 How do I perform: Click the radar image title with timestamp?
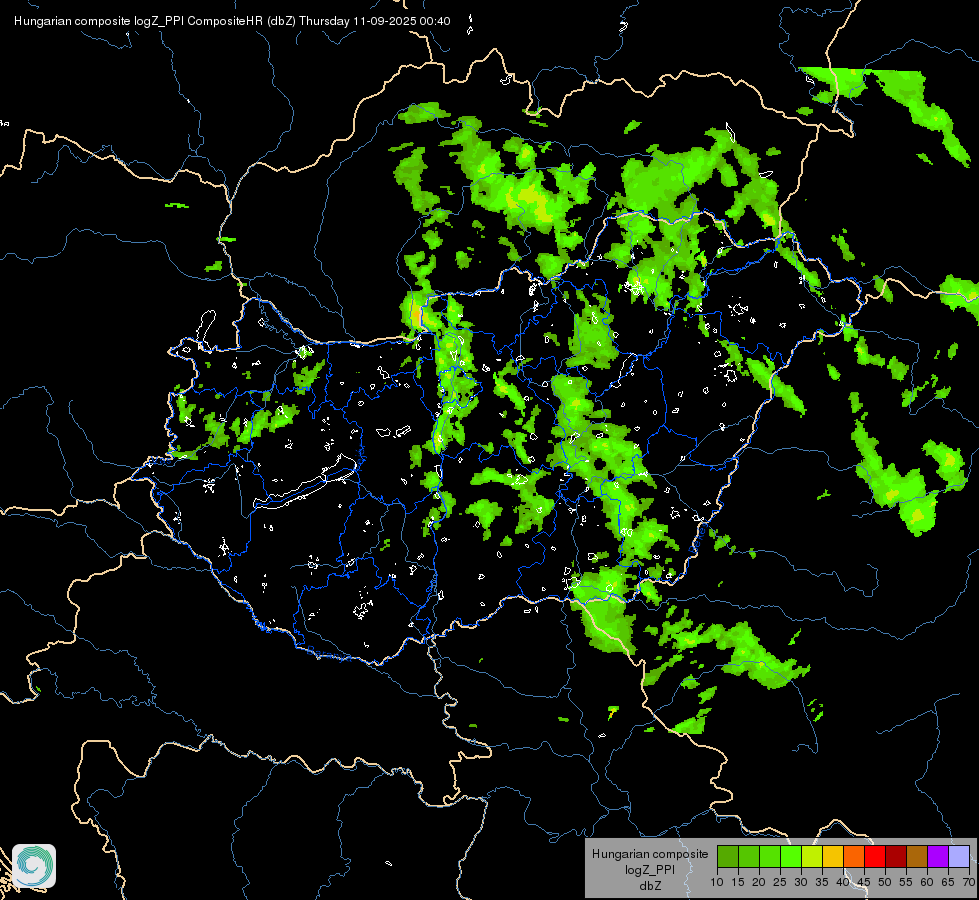(x=232, y=21)
